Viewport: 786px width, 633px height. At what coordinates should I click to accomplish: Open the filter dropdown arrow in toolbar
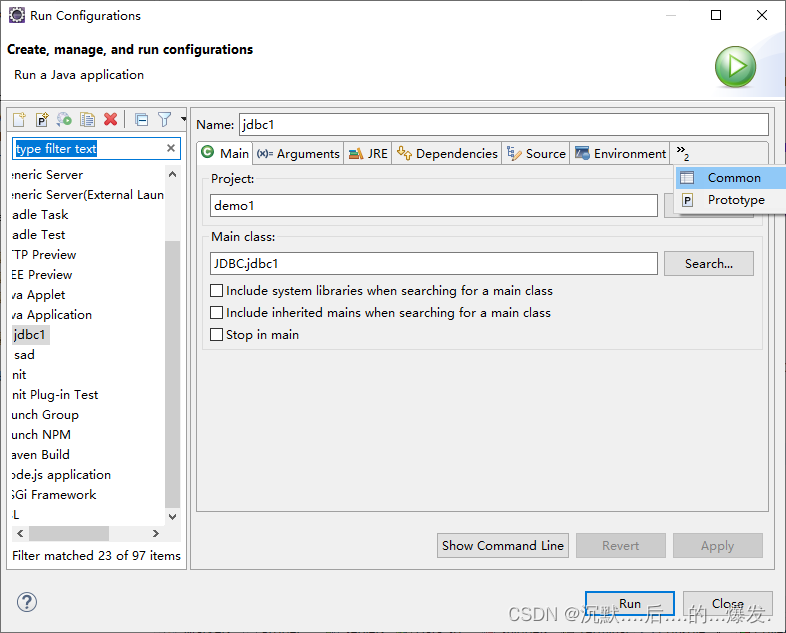pos(183,119)
